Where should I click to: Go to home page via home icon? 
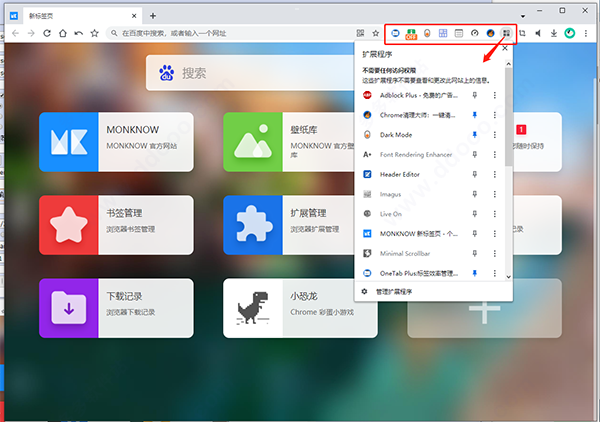tap(63, 33)
